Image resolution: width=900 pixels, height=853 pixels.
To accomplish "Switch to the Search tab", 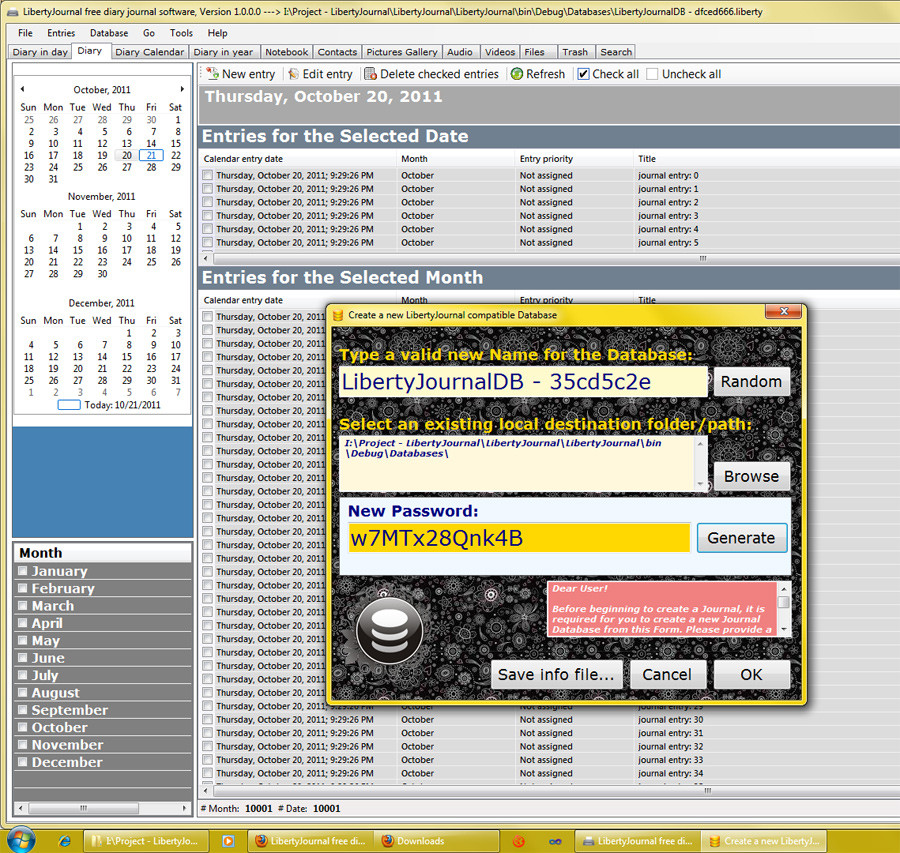I will (x=616, y=52).
